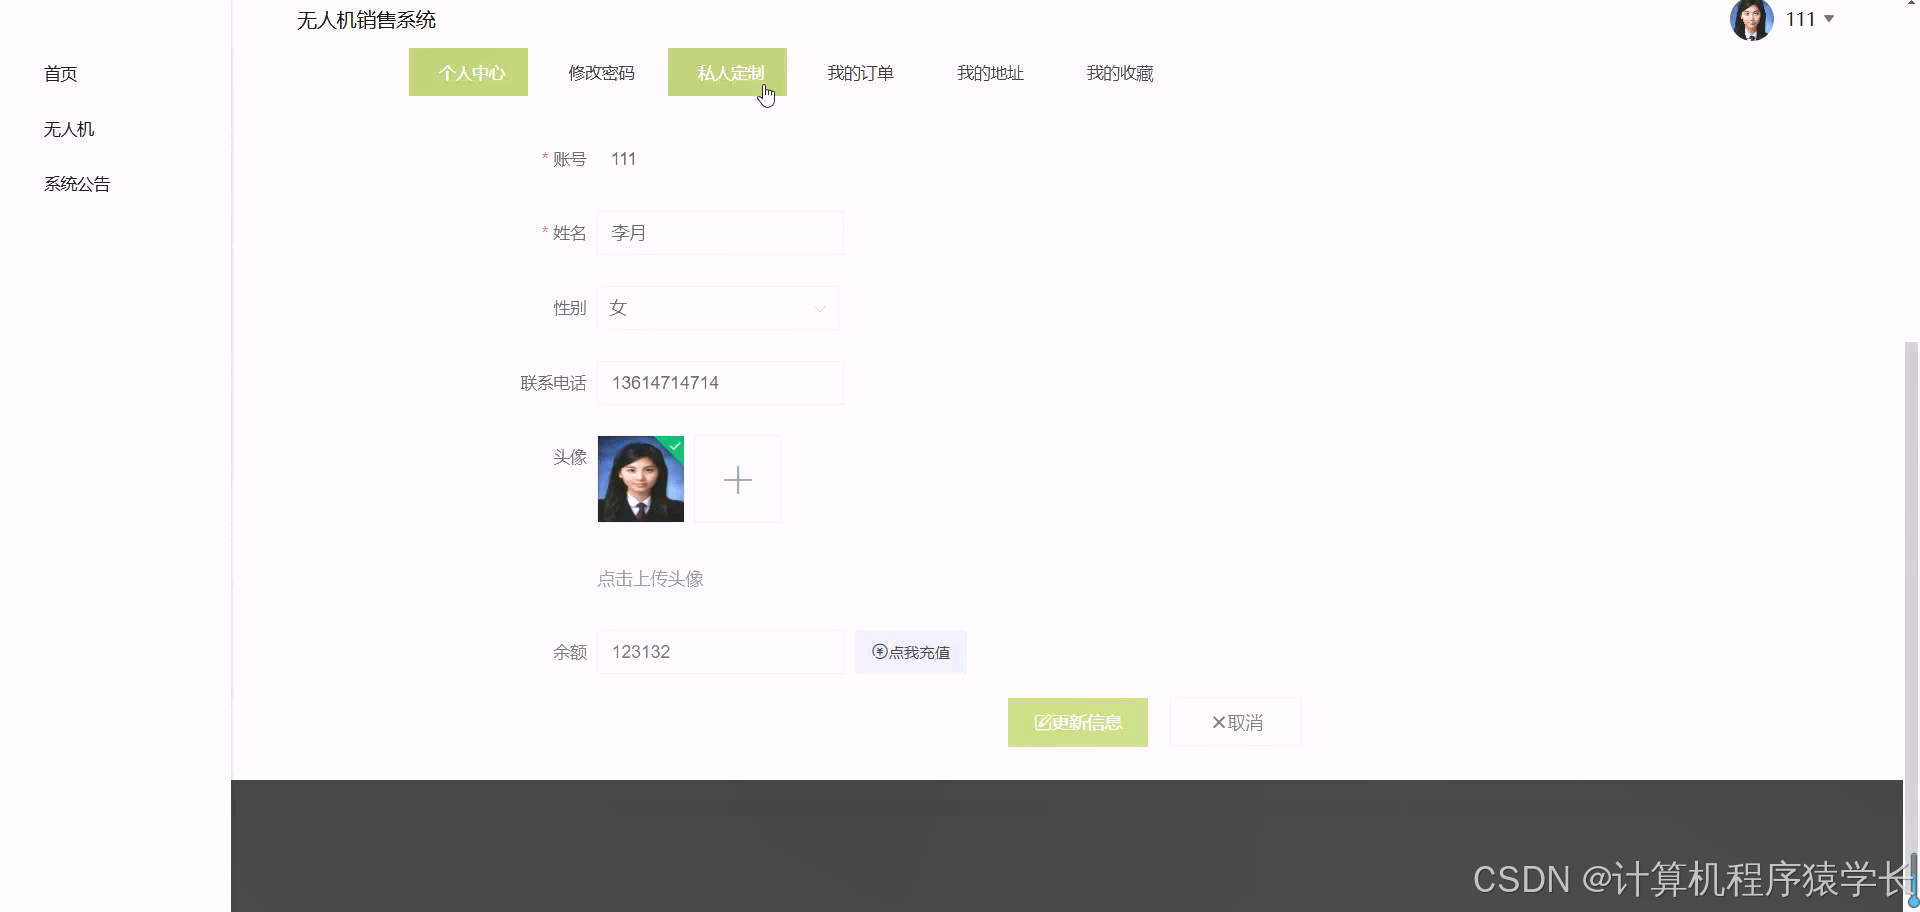Image resolution: width=1920 pixels, height=912 pixels.
Task: Click the 联系电话 phone number field
Action: tap(720, 382)
